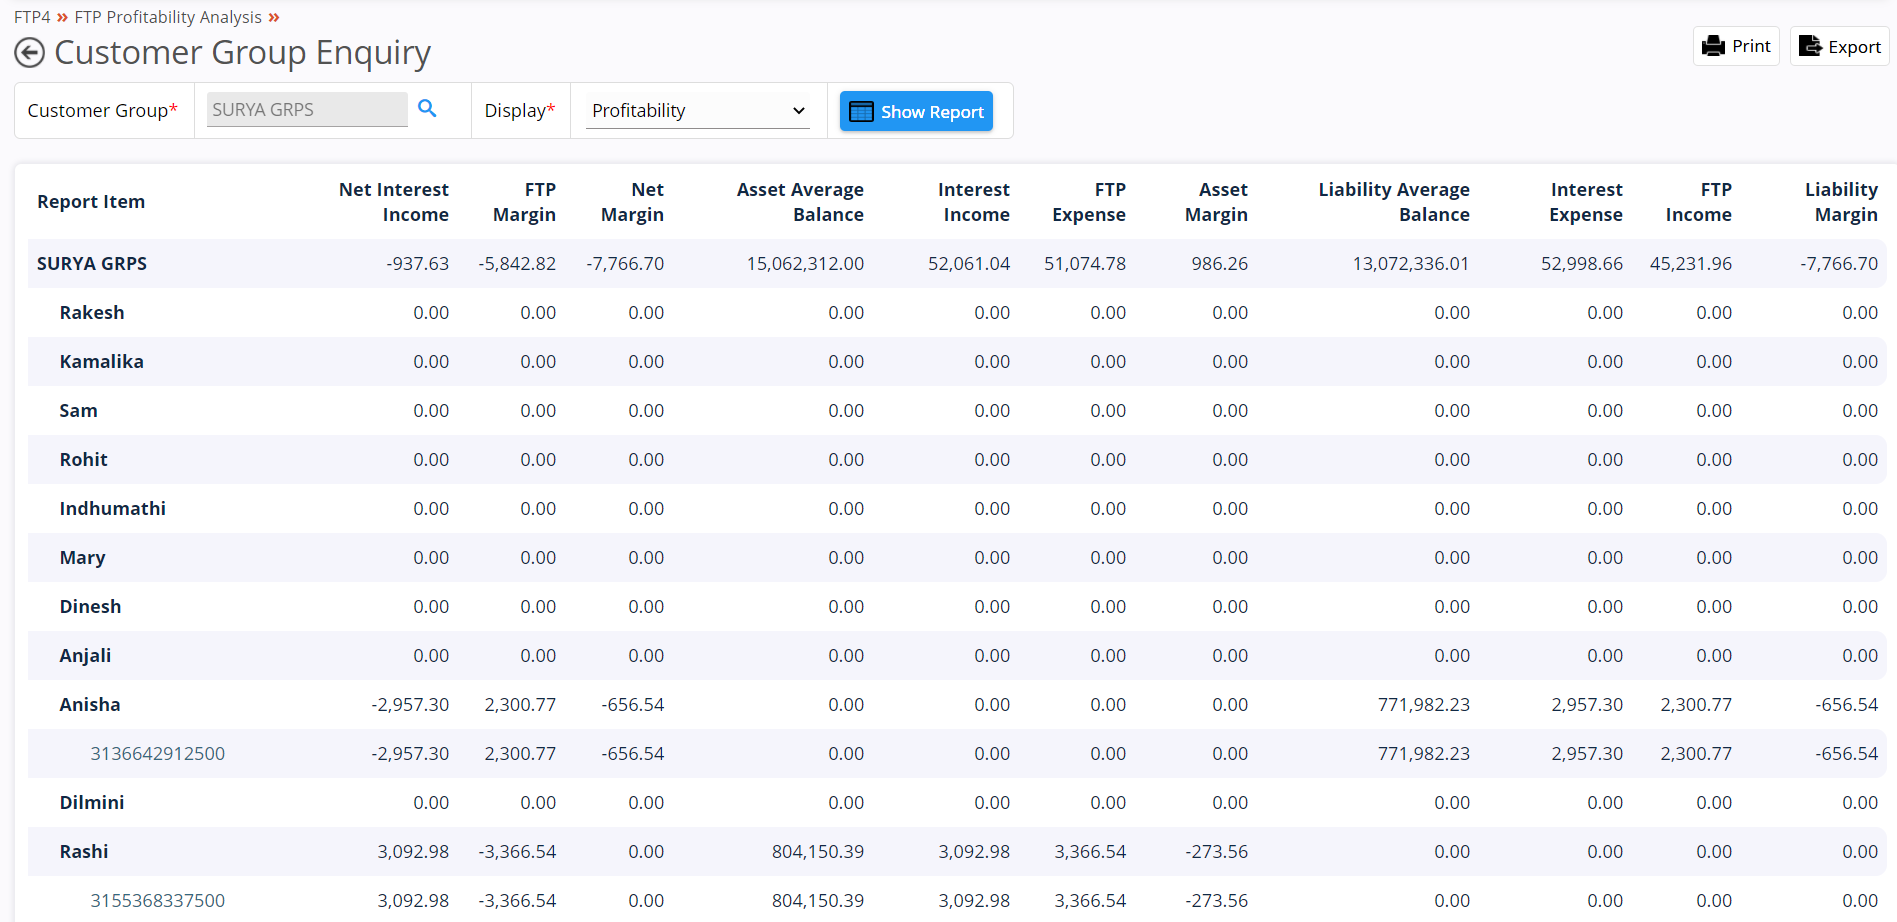Click SURYA GRPS interest income 52,061.04
Viewport: 1897px width, 922px height.
click(x=969, y=264)
